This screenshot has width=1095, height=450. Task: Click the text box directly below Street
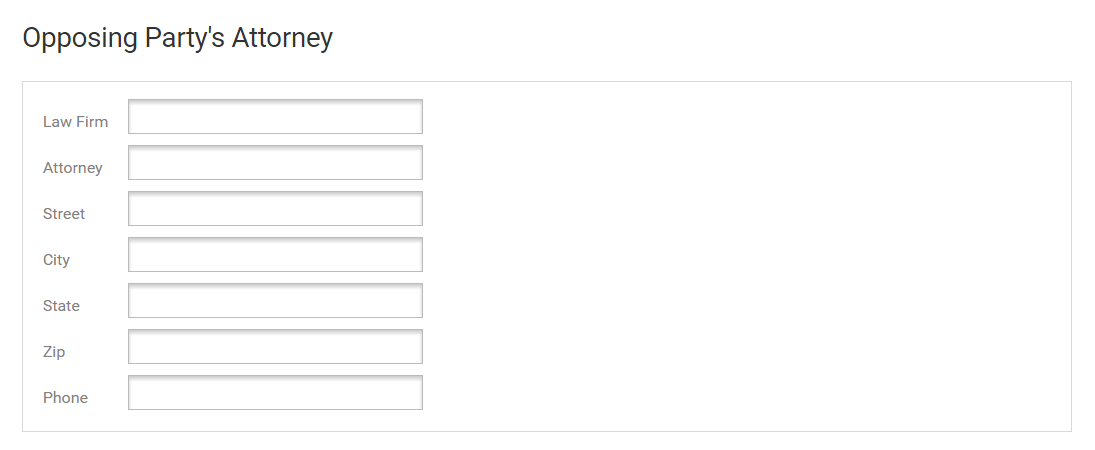(275, 255)
